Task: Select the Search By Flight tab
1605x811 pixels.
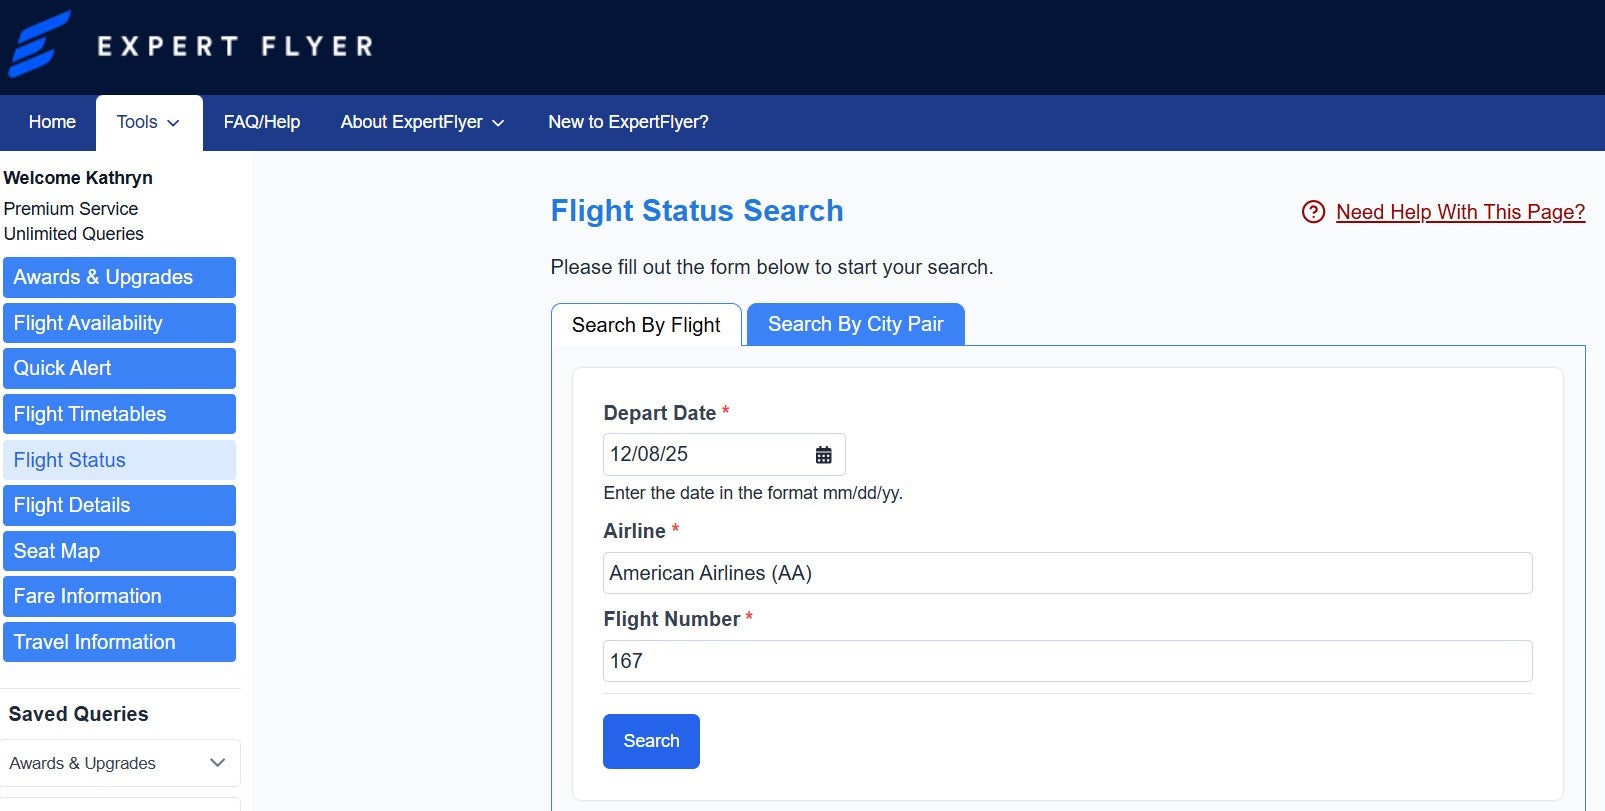Action: click(x=645, y=324)
